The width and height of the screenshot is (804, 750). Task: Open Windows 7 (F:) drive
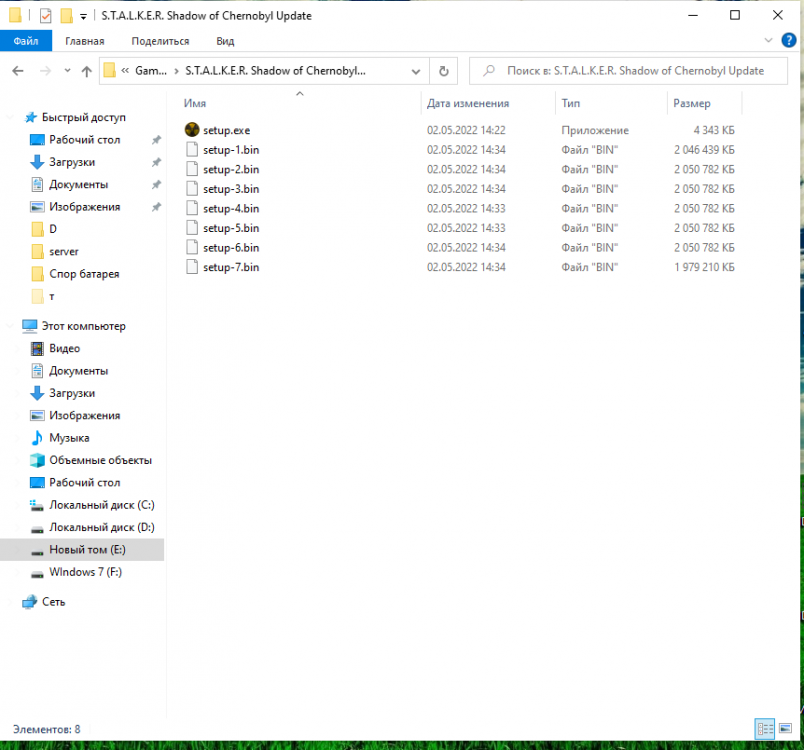[85, 572]
